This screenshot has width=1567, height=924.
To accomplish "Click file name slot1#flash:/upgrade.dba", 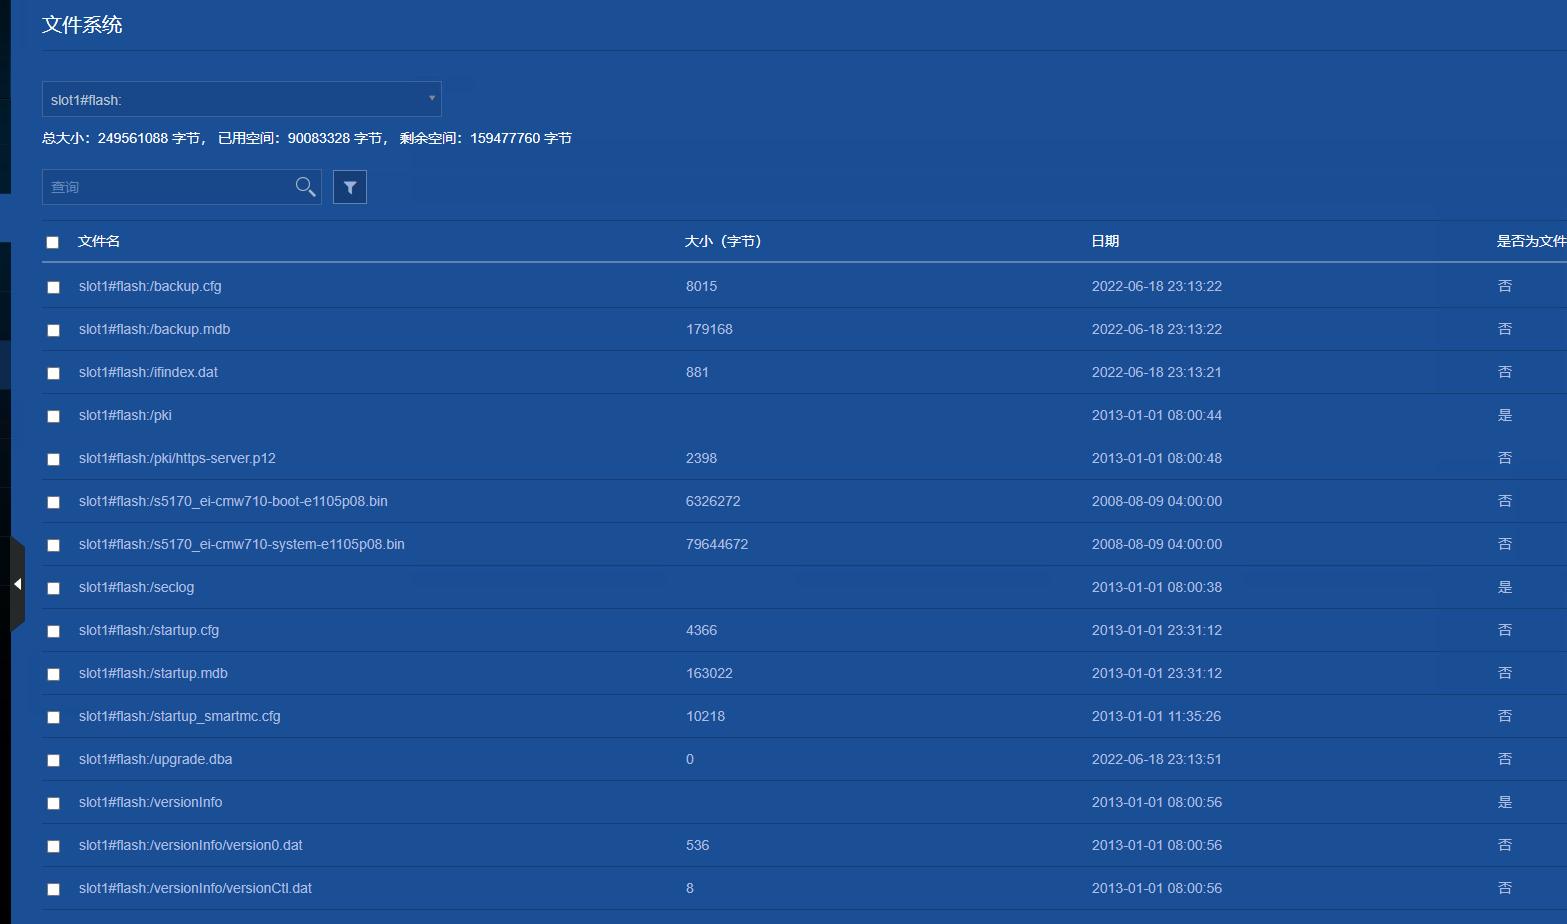I will tap(155, 759).
